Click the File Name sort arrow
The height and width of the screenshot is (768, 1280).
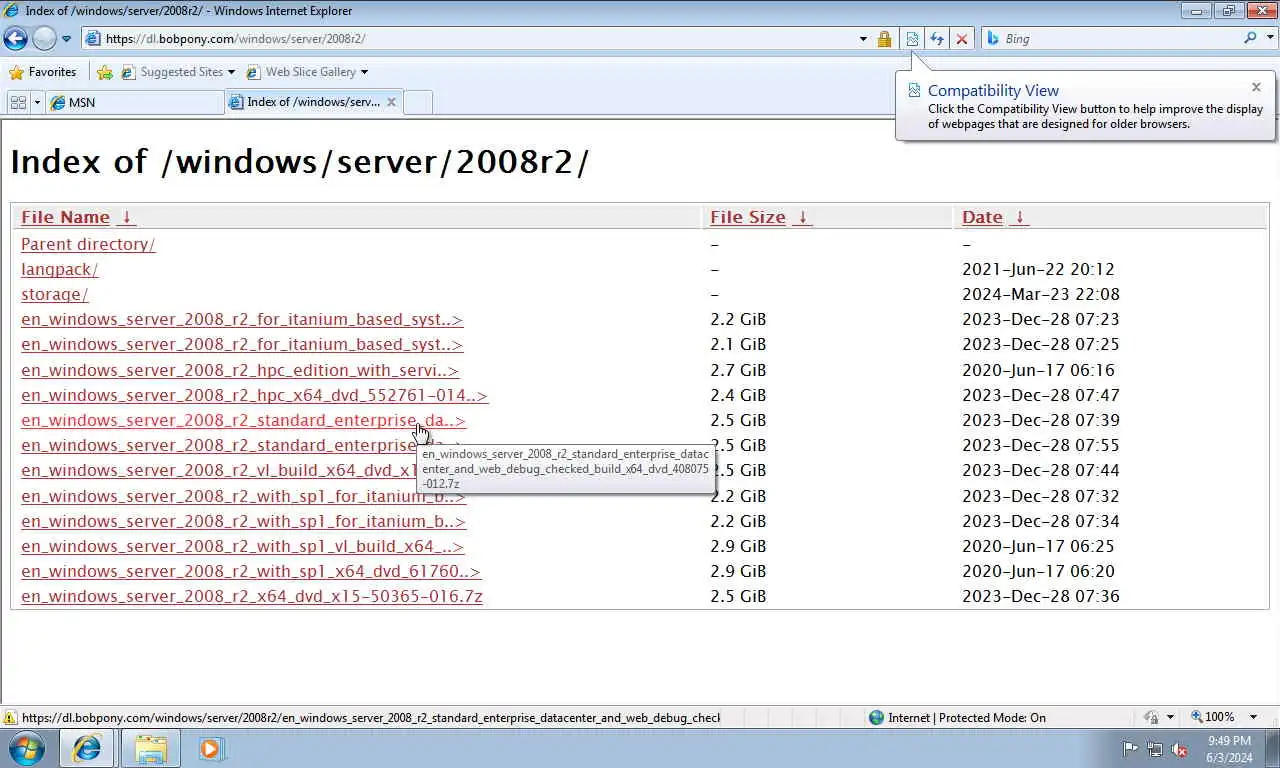[x=126, y=217]
